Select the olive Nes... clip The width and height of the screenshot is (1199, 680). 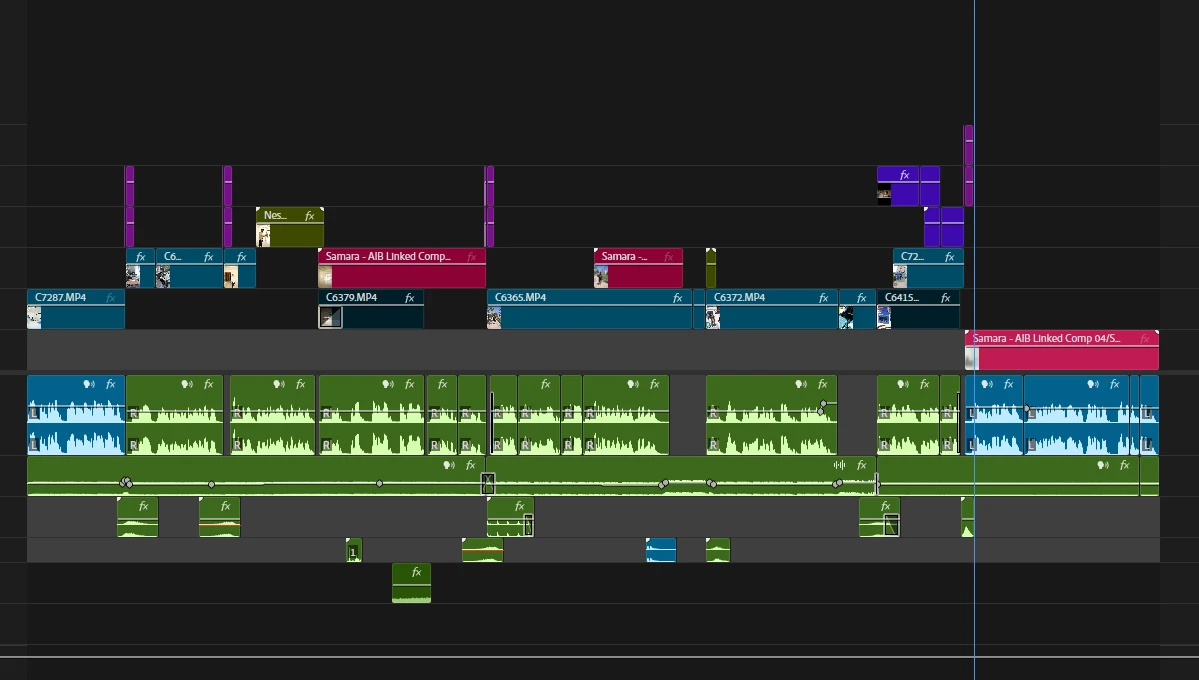coord(290,227)
